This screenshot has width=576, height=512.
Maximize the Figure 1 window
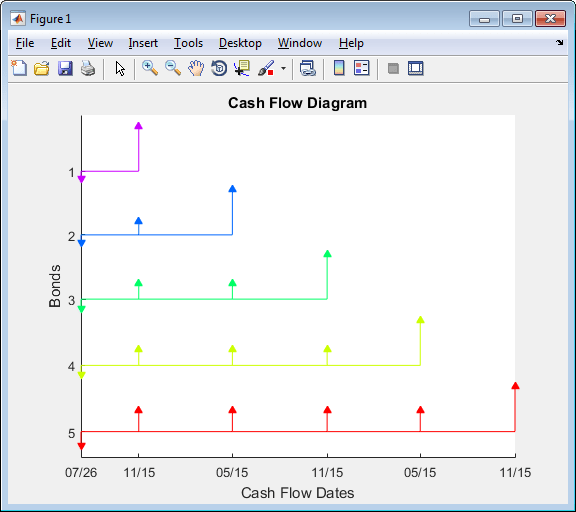(517, 19)
